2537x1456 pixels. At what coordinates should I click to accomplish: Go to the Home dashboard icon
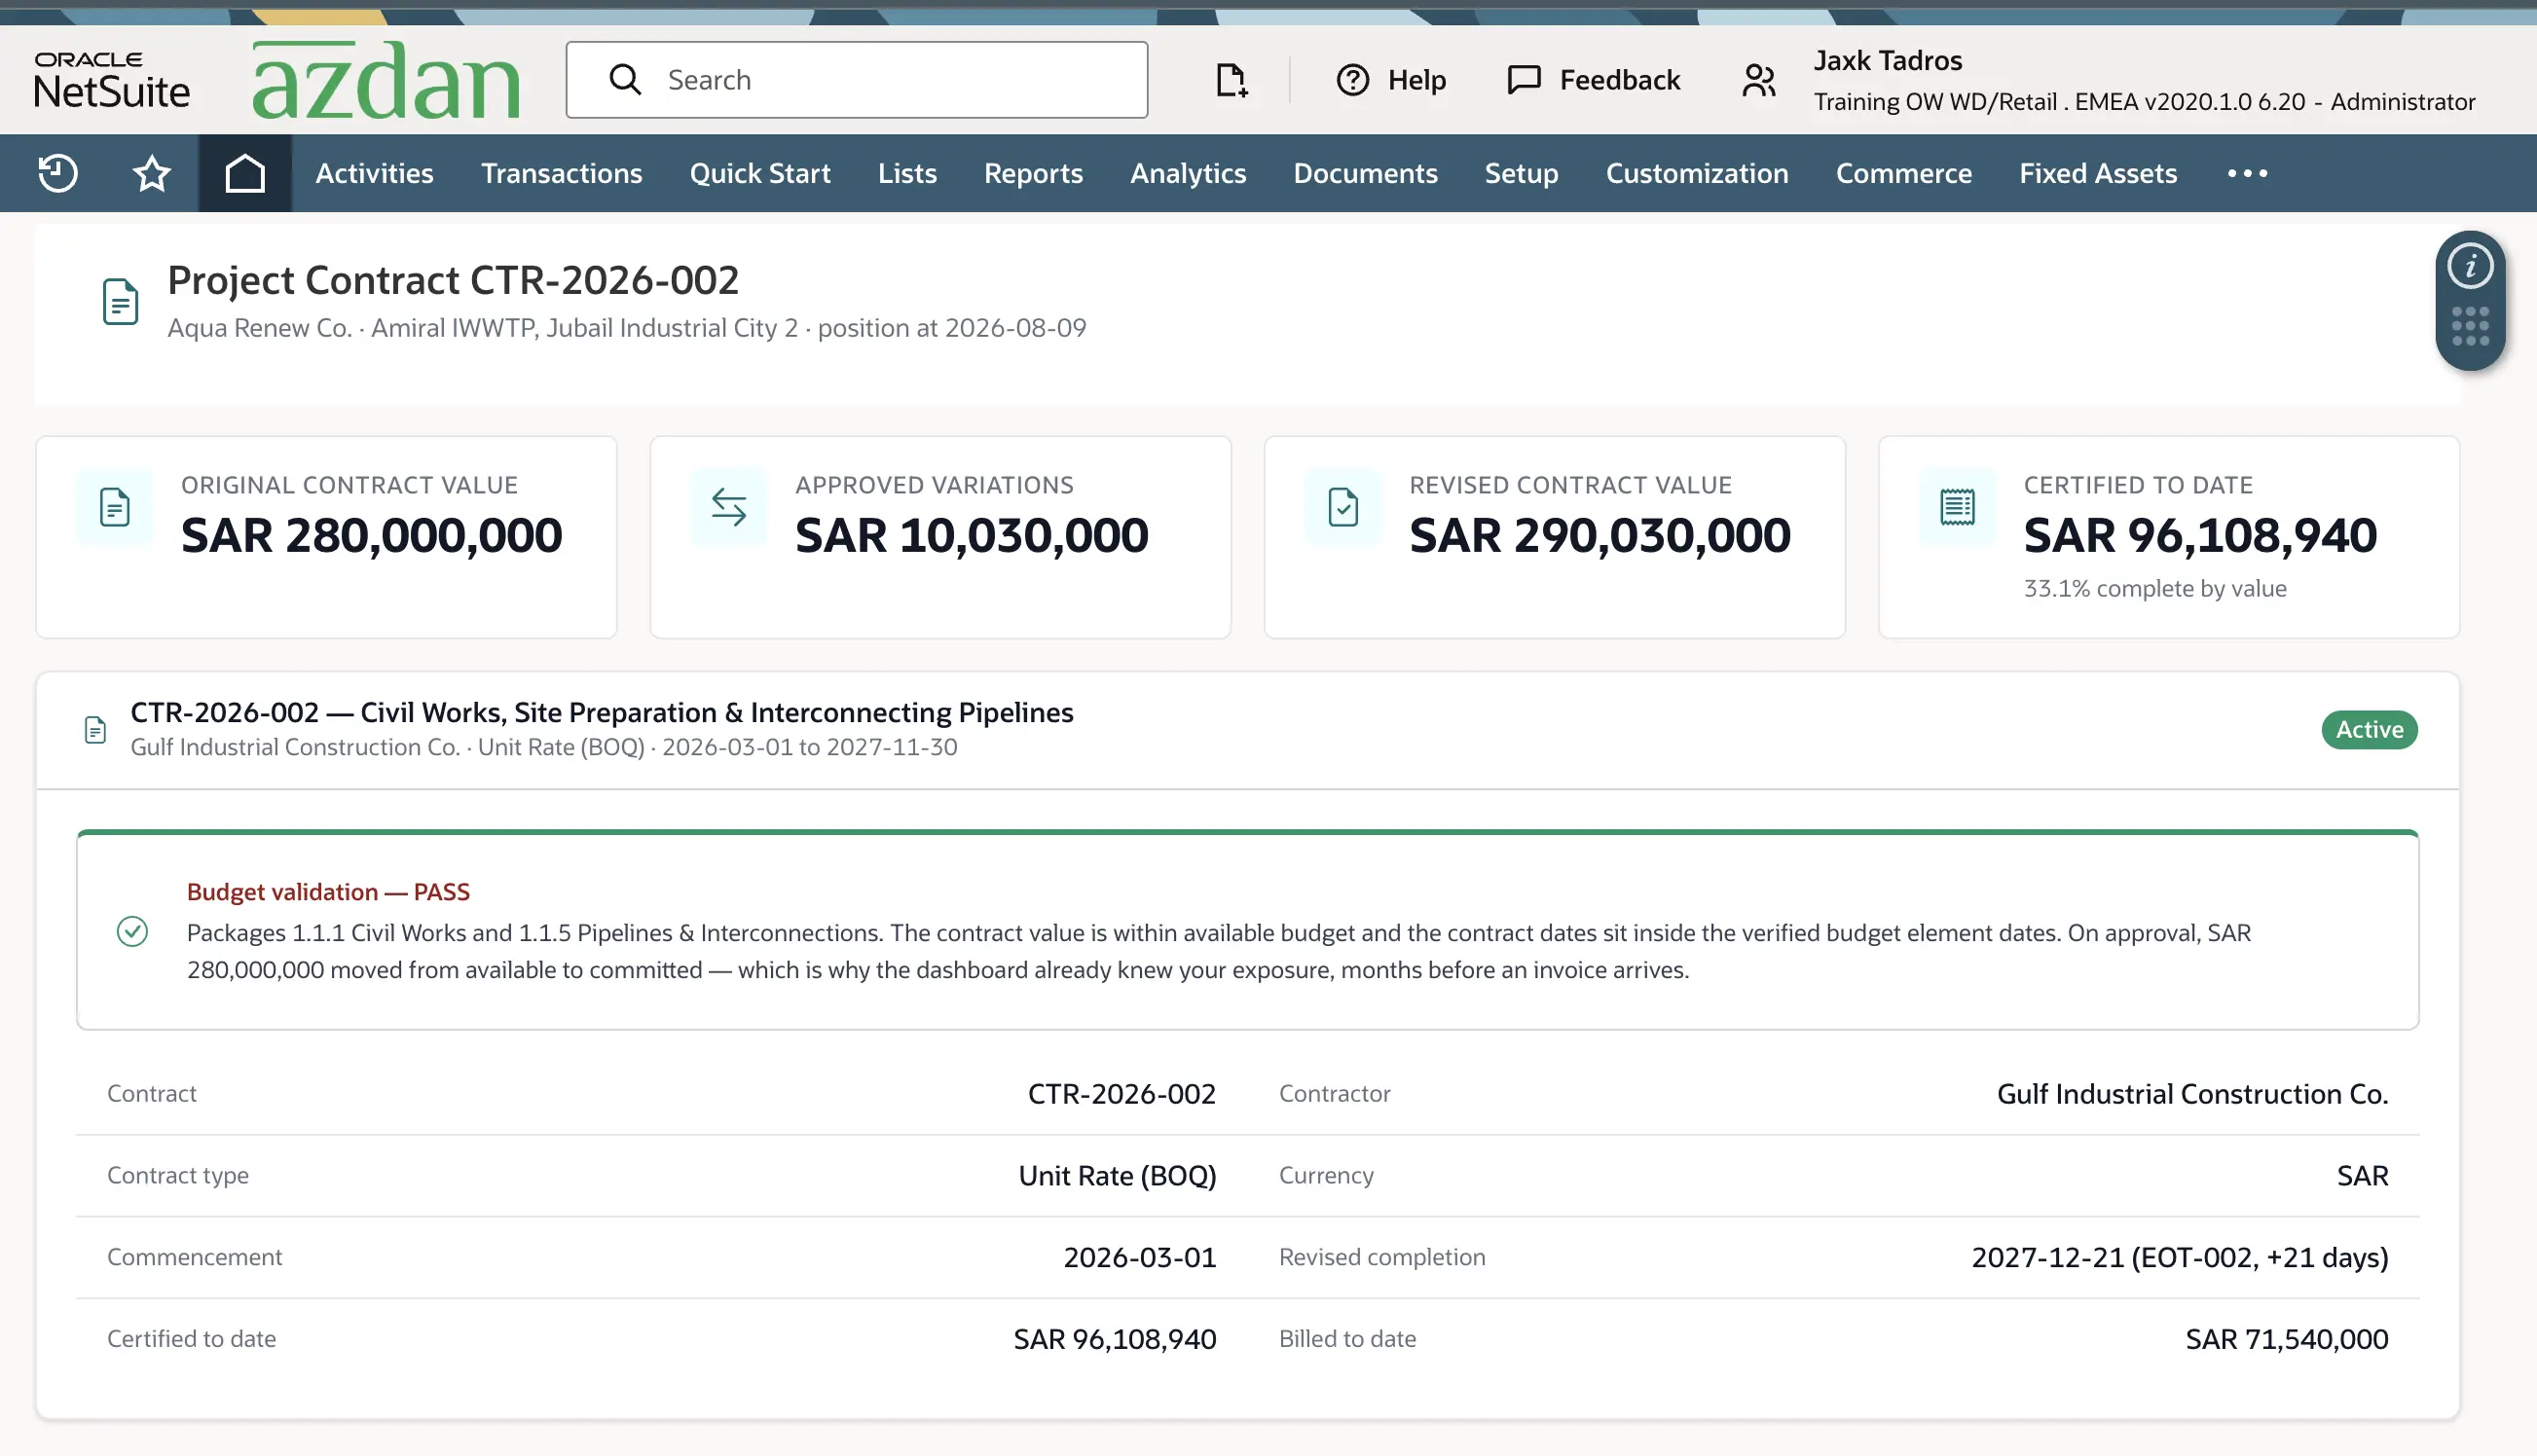click(x=245, y=173)
